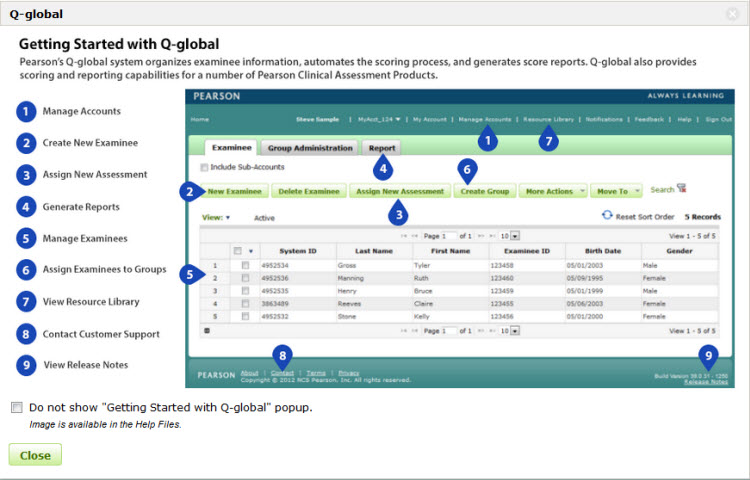Image resolution: width=750 pixels, height=480 pixels.
Task: Open the View dropdown arrow
Action: tap(228, 218)
